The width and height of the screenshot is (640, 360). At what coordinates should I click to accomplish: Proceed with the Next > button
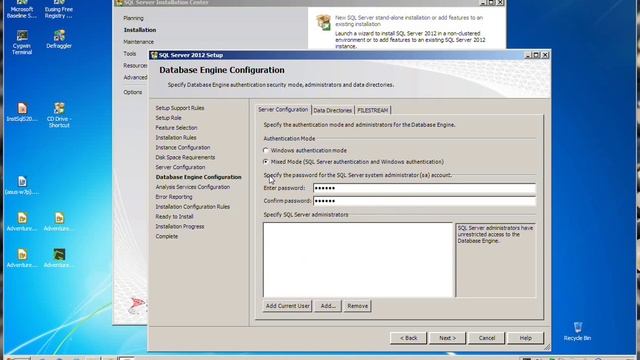pos(447,338)
